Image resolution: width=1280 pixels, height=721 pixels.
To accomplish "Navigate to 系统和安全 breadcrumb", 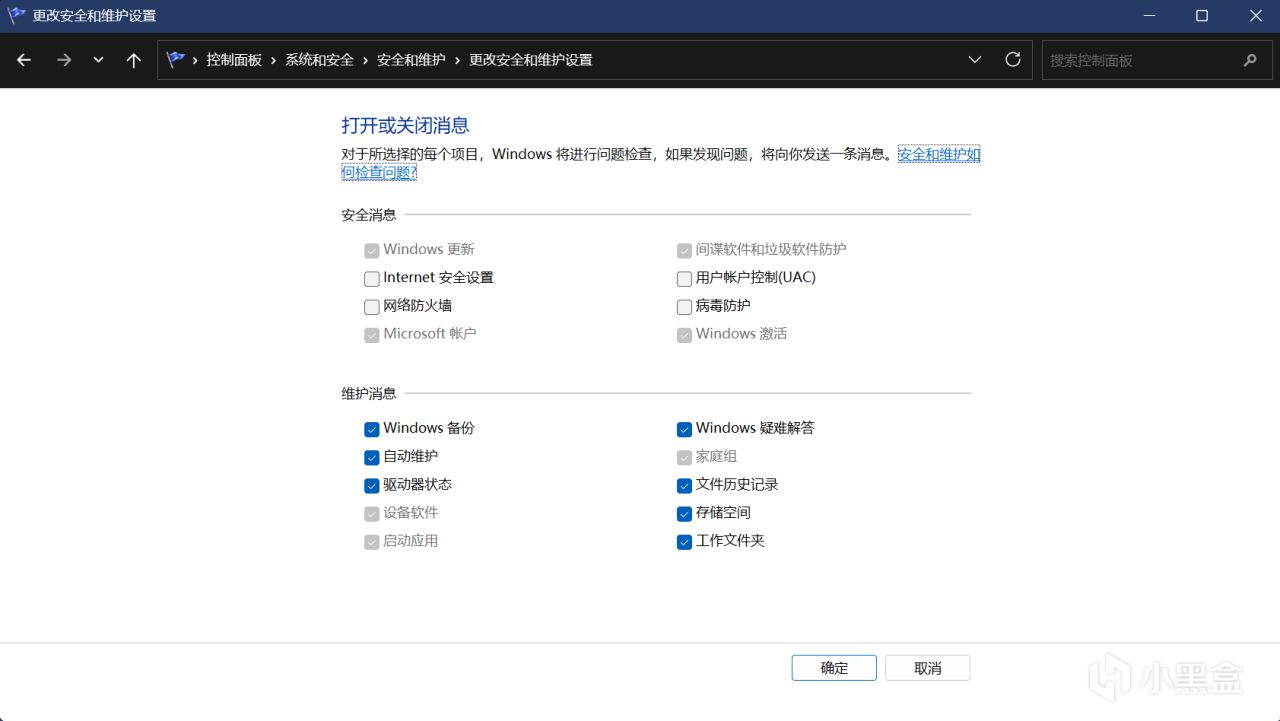I will [x=319, y=60].
